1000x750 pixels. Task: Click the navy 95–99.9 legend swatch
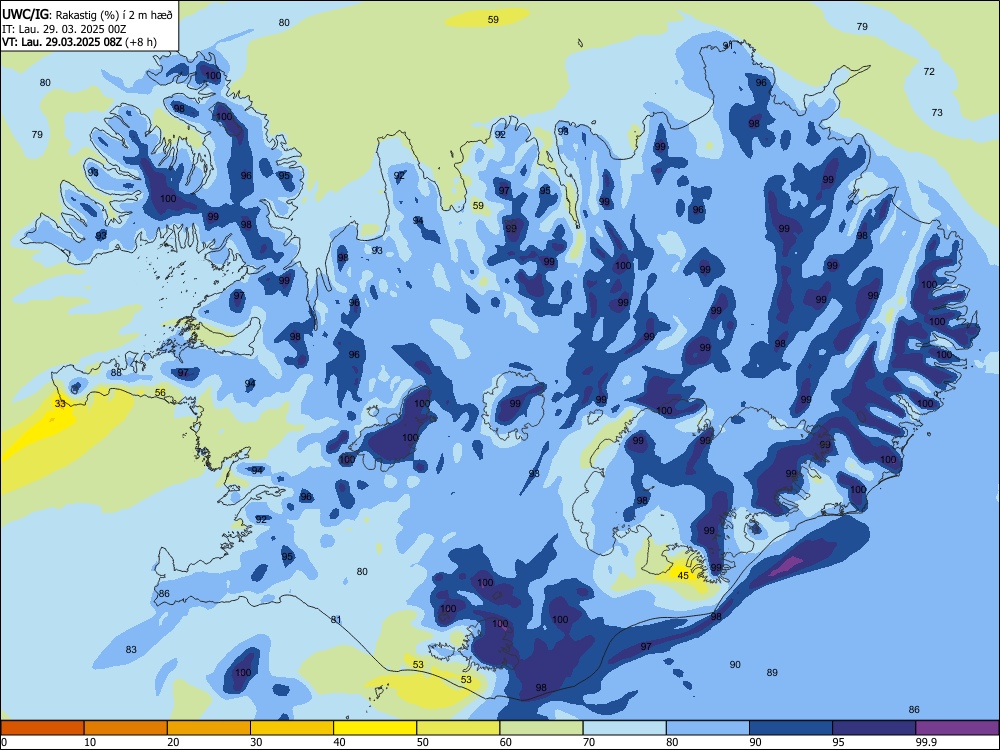(874, 728)
